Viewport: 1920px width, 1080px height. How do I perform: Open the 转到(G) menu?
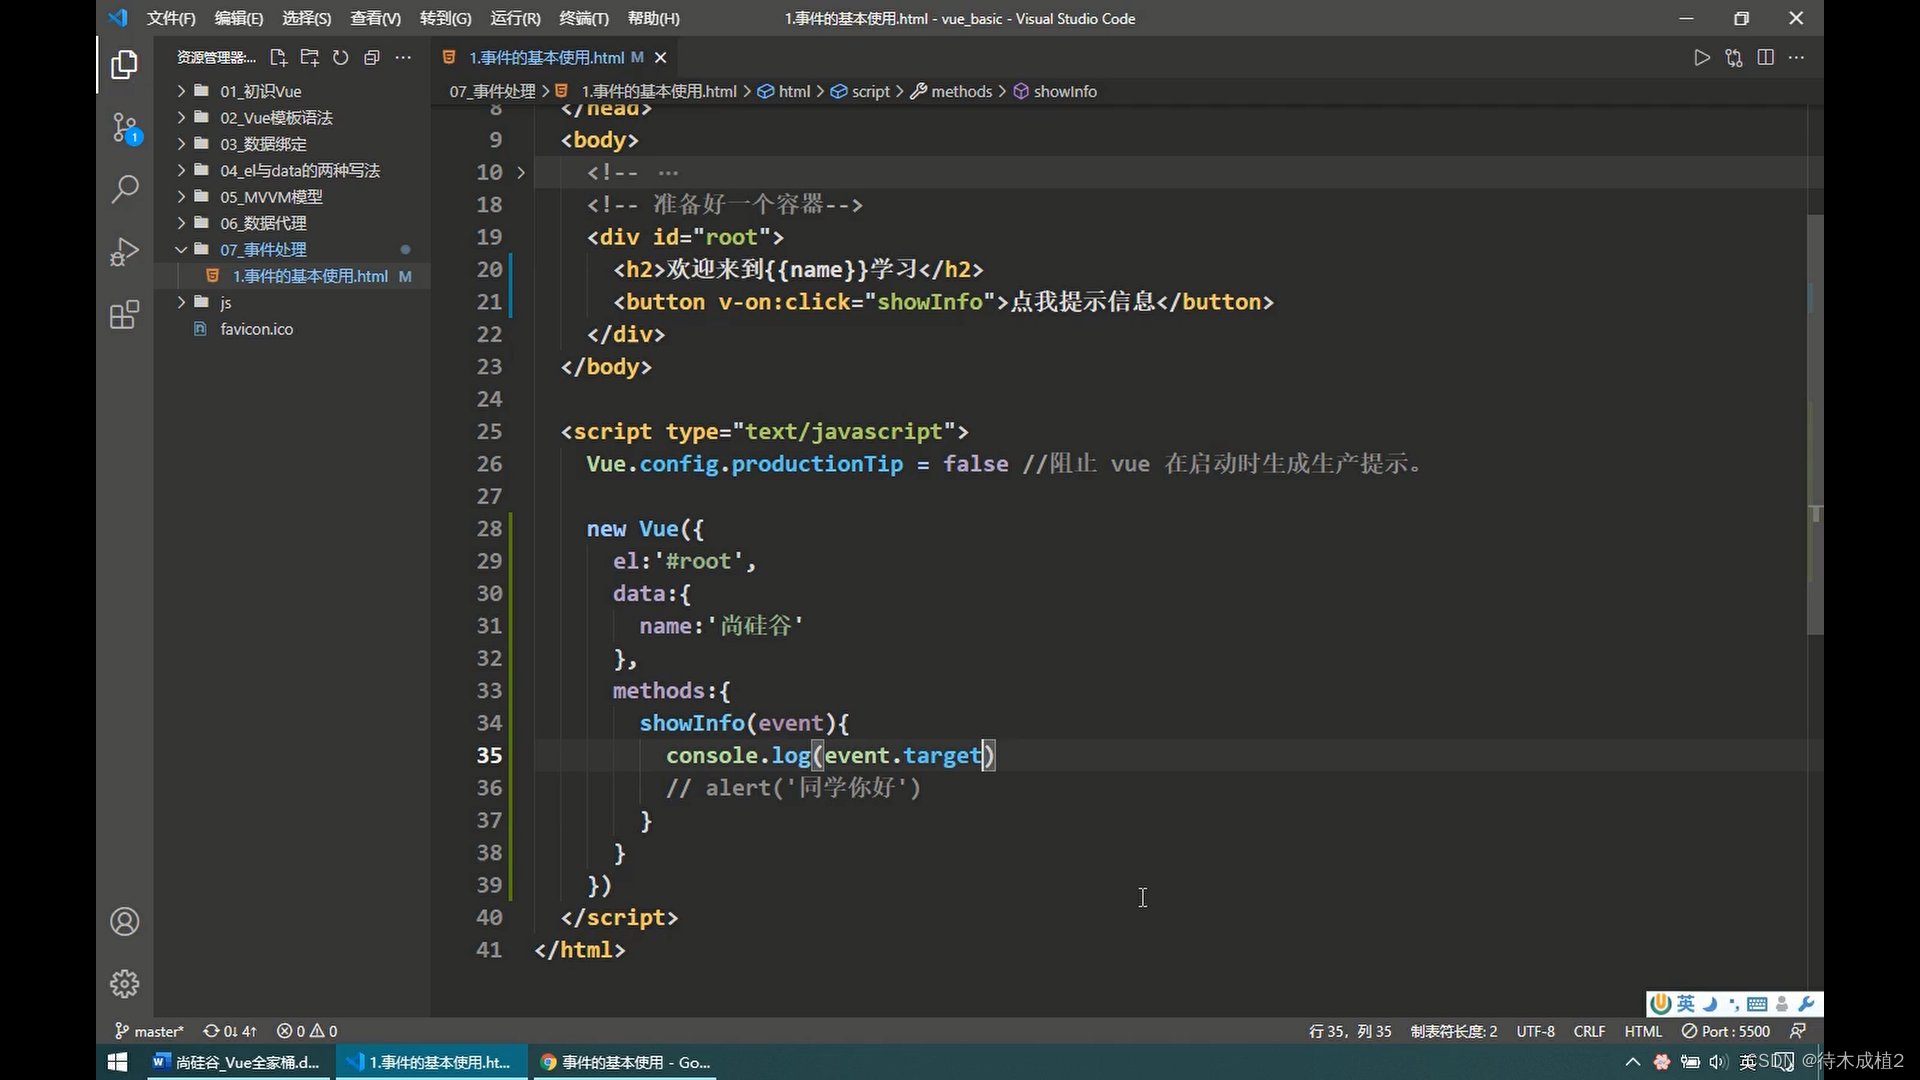point(445,18)
